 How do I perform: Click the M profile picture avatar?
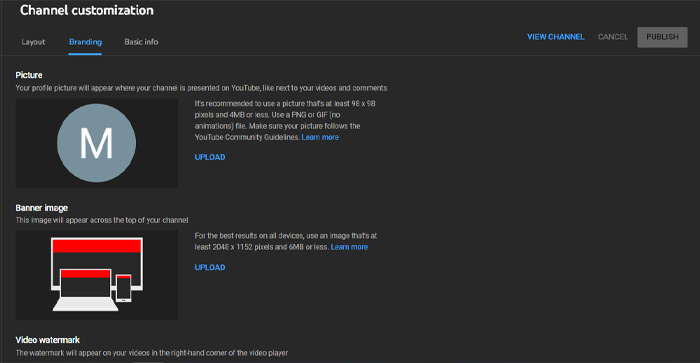click(x=96, y=143)
